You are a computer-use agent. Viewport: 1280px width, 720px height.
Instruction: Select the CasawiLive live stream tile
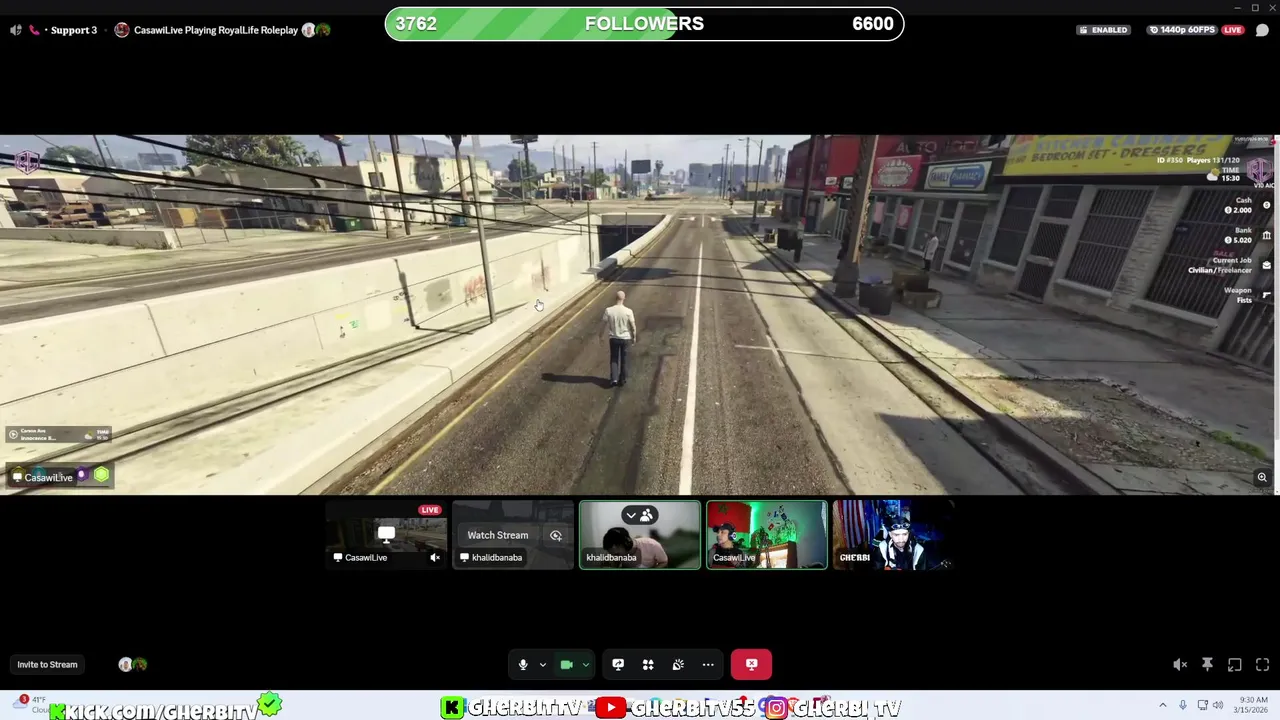pyautogui.click(x=387, y=535)
